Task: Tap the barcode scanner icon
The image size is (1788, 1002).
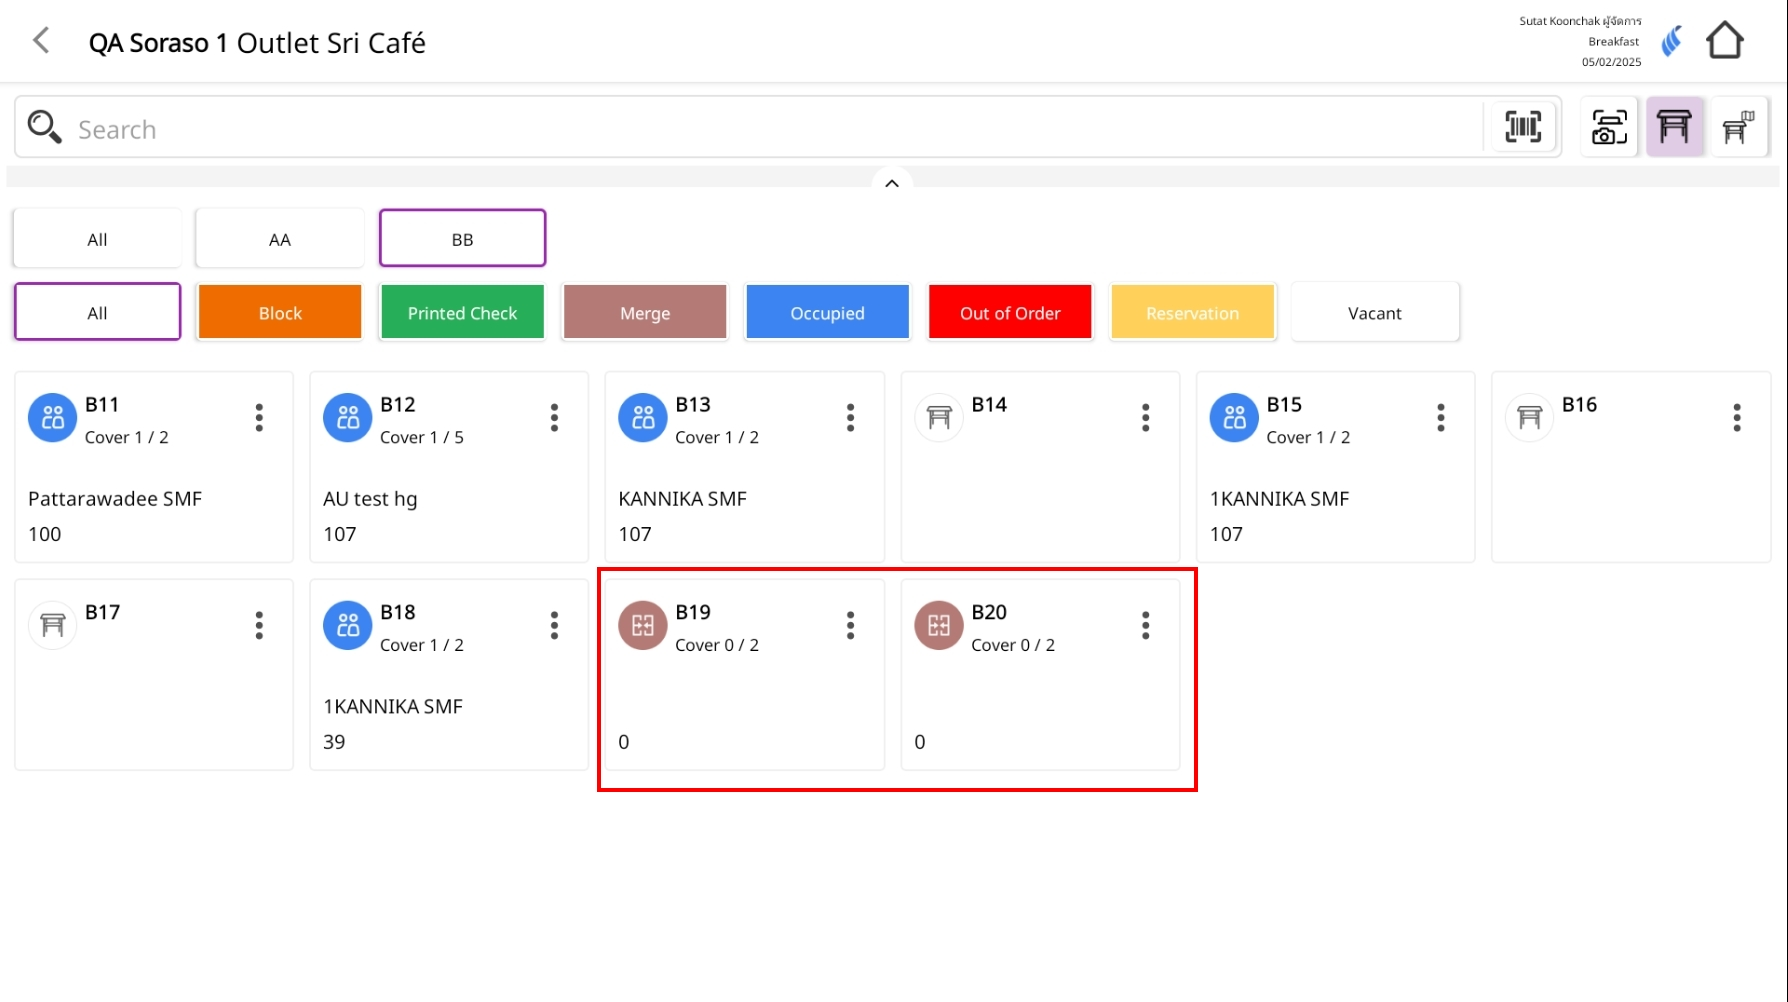Action: click(1523, 127)
